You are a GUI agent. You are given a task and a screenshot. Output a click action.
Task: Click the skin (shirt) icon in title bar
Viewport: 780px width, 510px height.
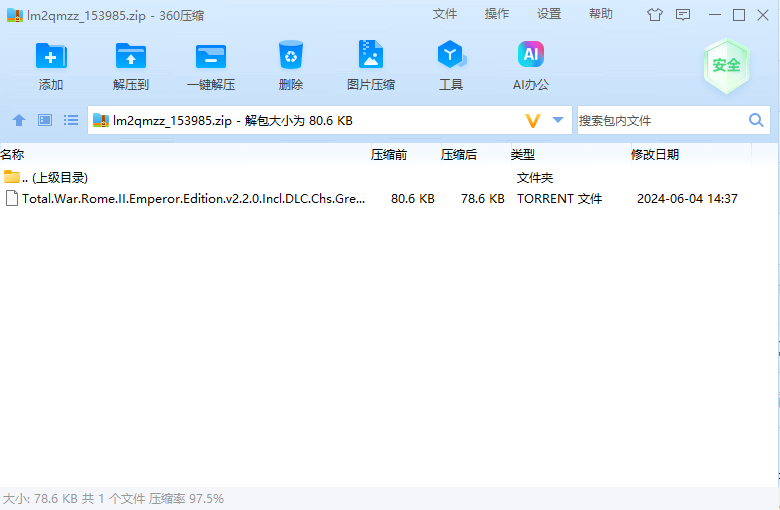pyautogui.click(x=655, y=15)
